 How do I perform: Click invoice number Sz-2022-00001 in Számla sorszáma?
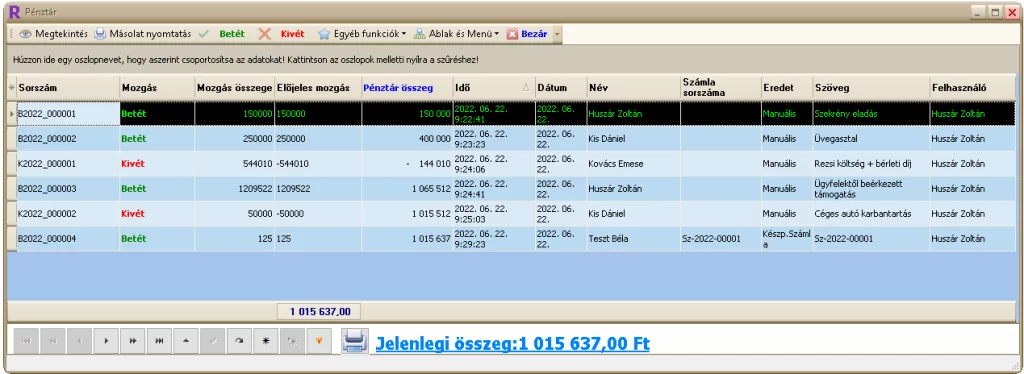tap(720, 239)
